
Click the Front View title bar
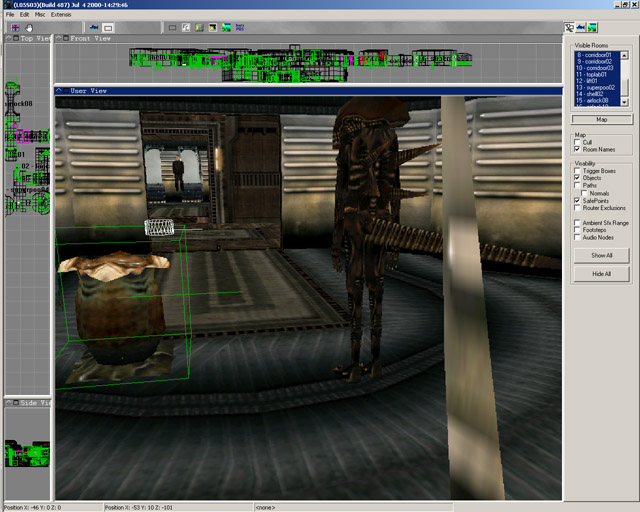tap(308, 38)
